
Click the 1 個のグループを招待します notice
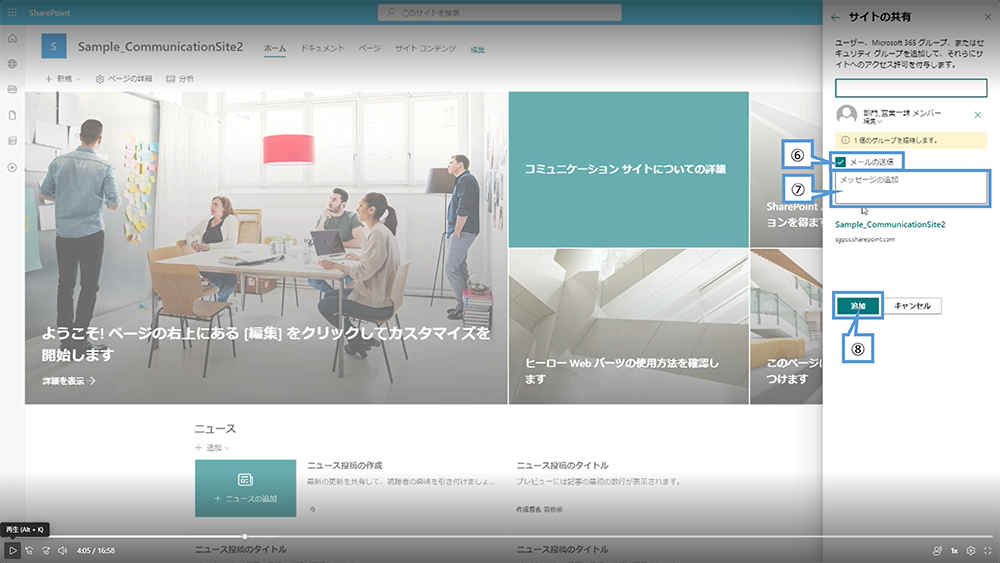click(x=911, y=140)
